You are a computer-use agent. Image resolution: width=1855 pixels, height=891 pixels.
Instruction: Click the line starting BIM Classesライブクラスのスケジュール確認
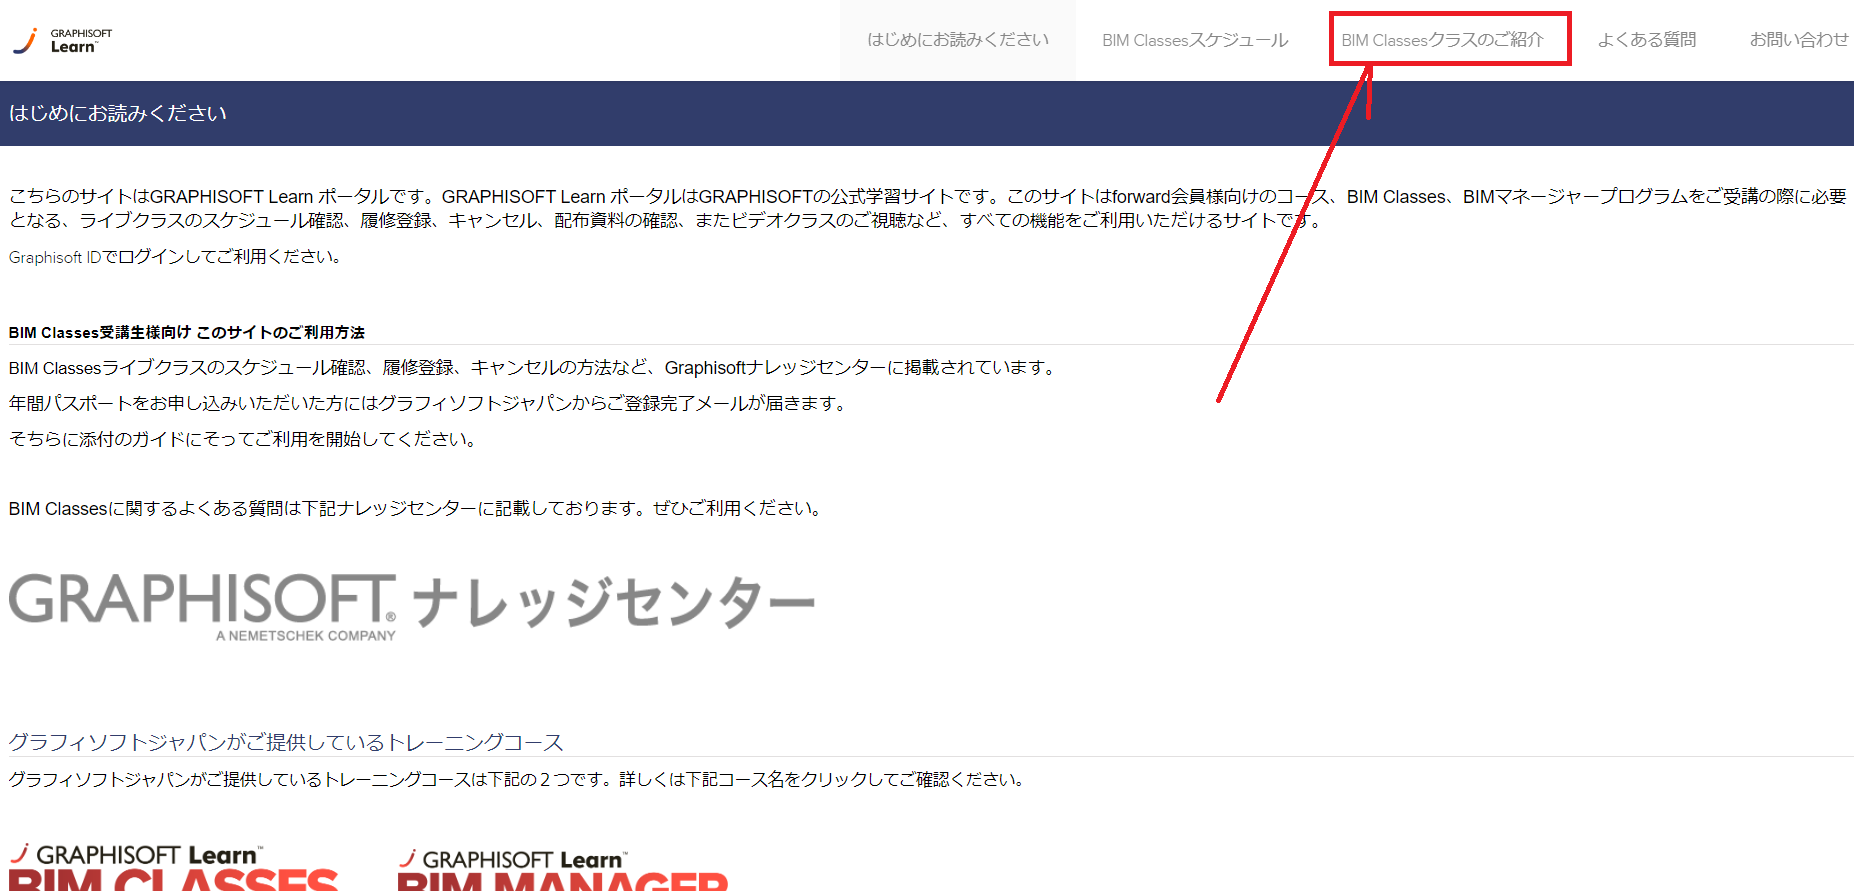(534, 368)
